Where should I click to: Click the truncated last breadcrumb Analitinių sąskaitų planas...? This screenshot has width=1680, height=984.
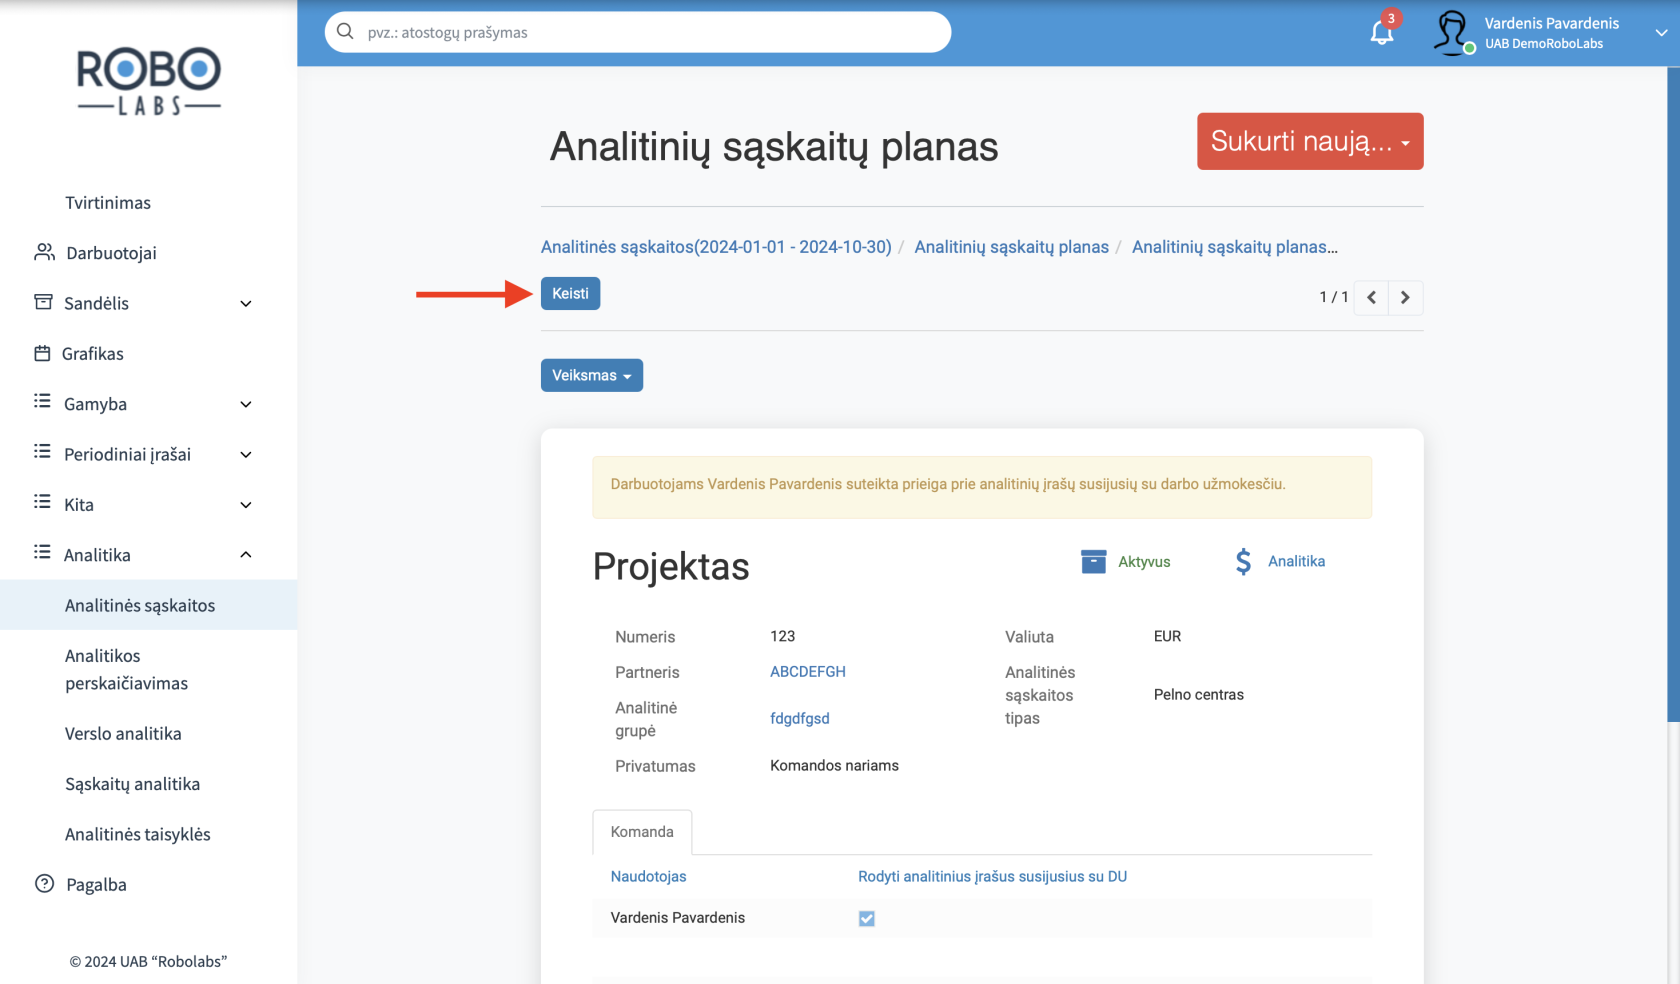pos(1234,247)
